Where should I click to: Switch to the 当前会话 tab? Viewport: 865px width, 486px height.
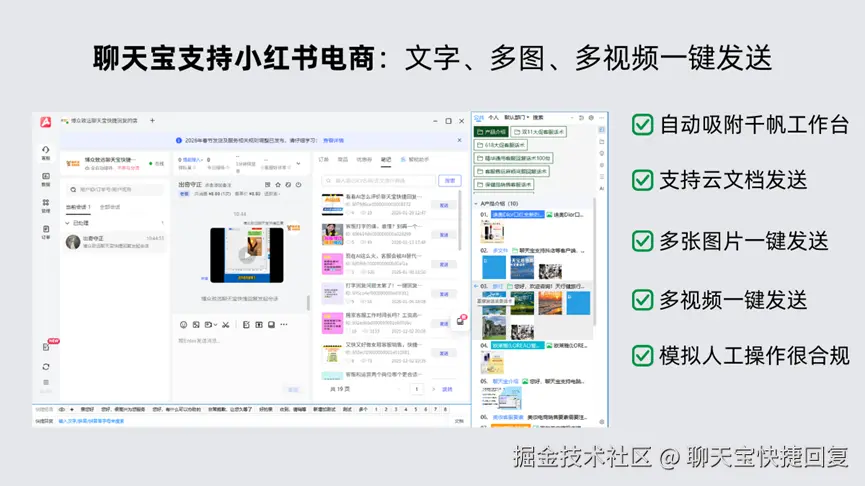tap(78, 207)
